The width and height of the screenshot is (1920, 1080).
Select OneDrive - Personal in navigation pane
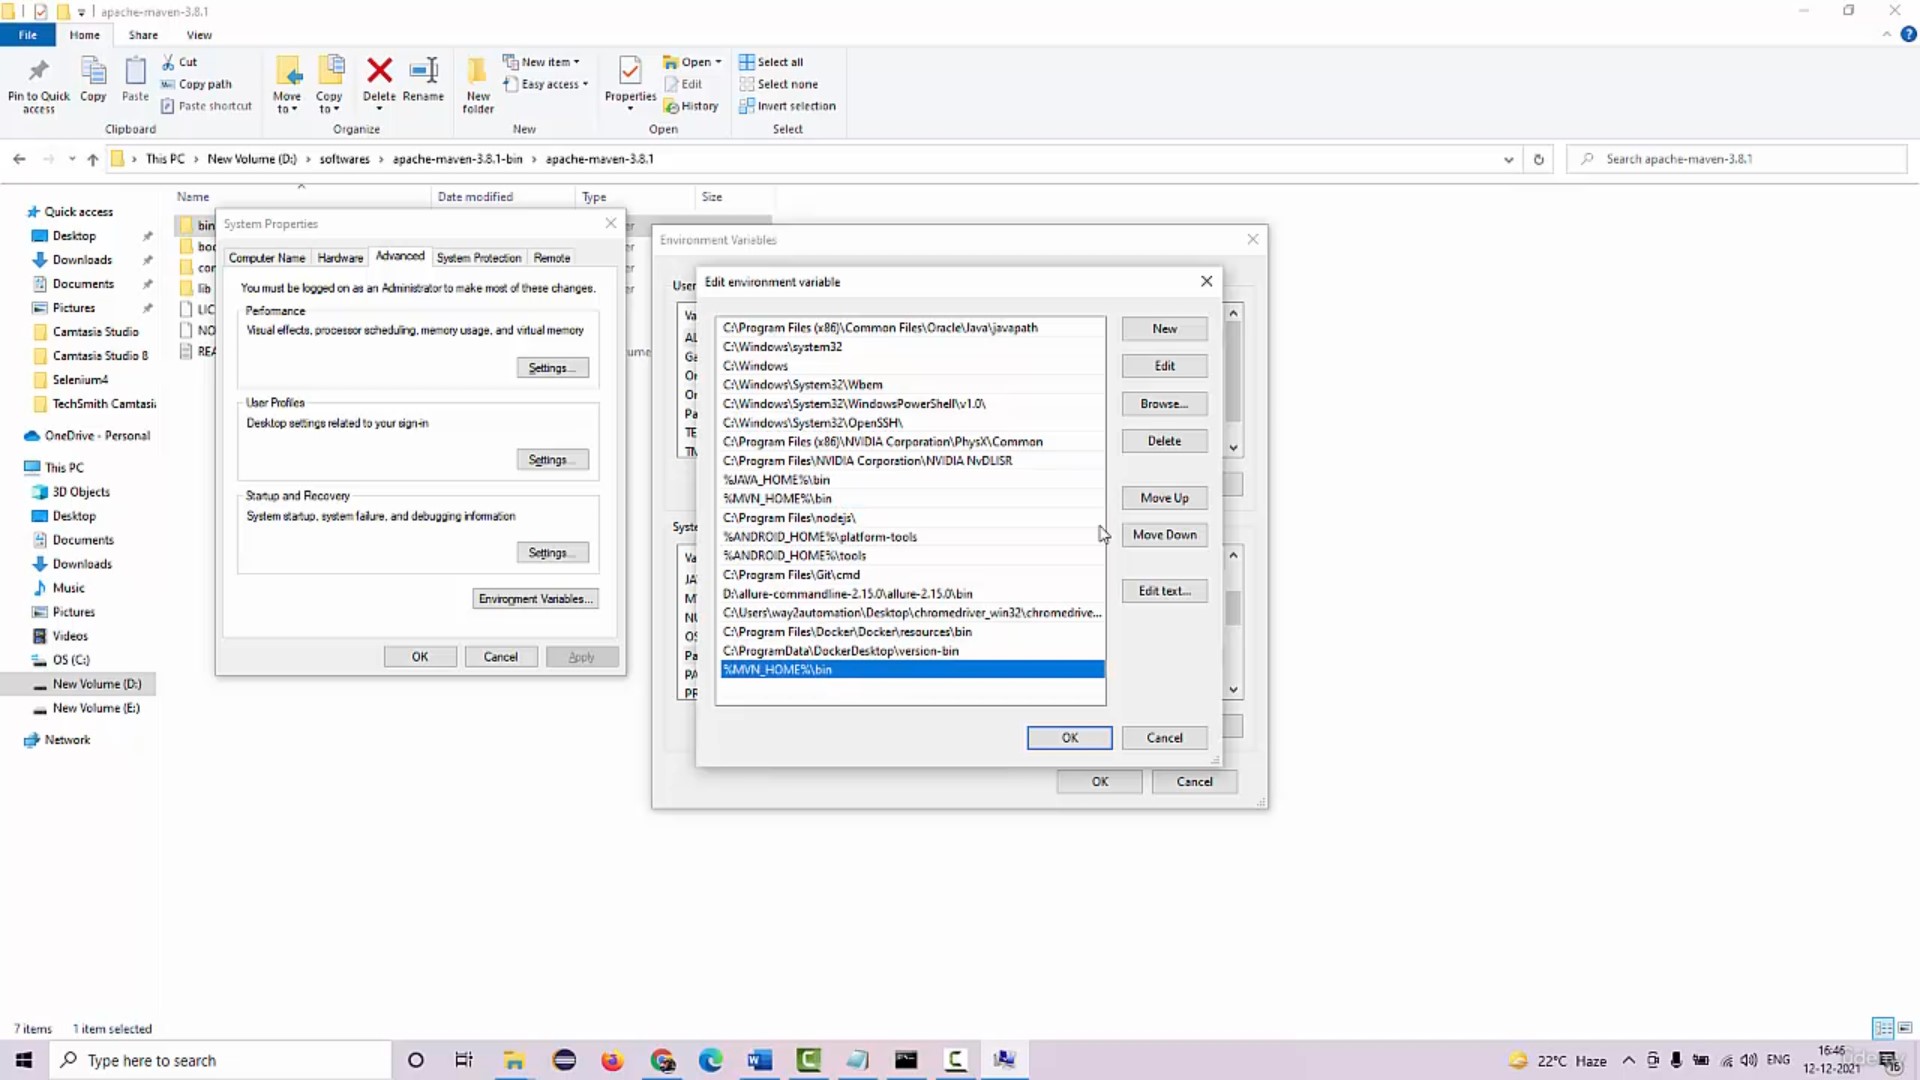coord(97,436)
